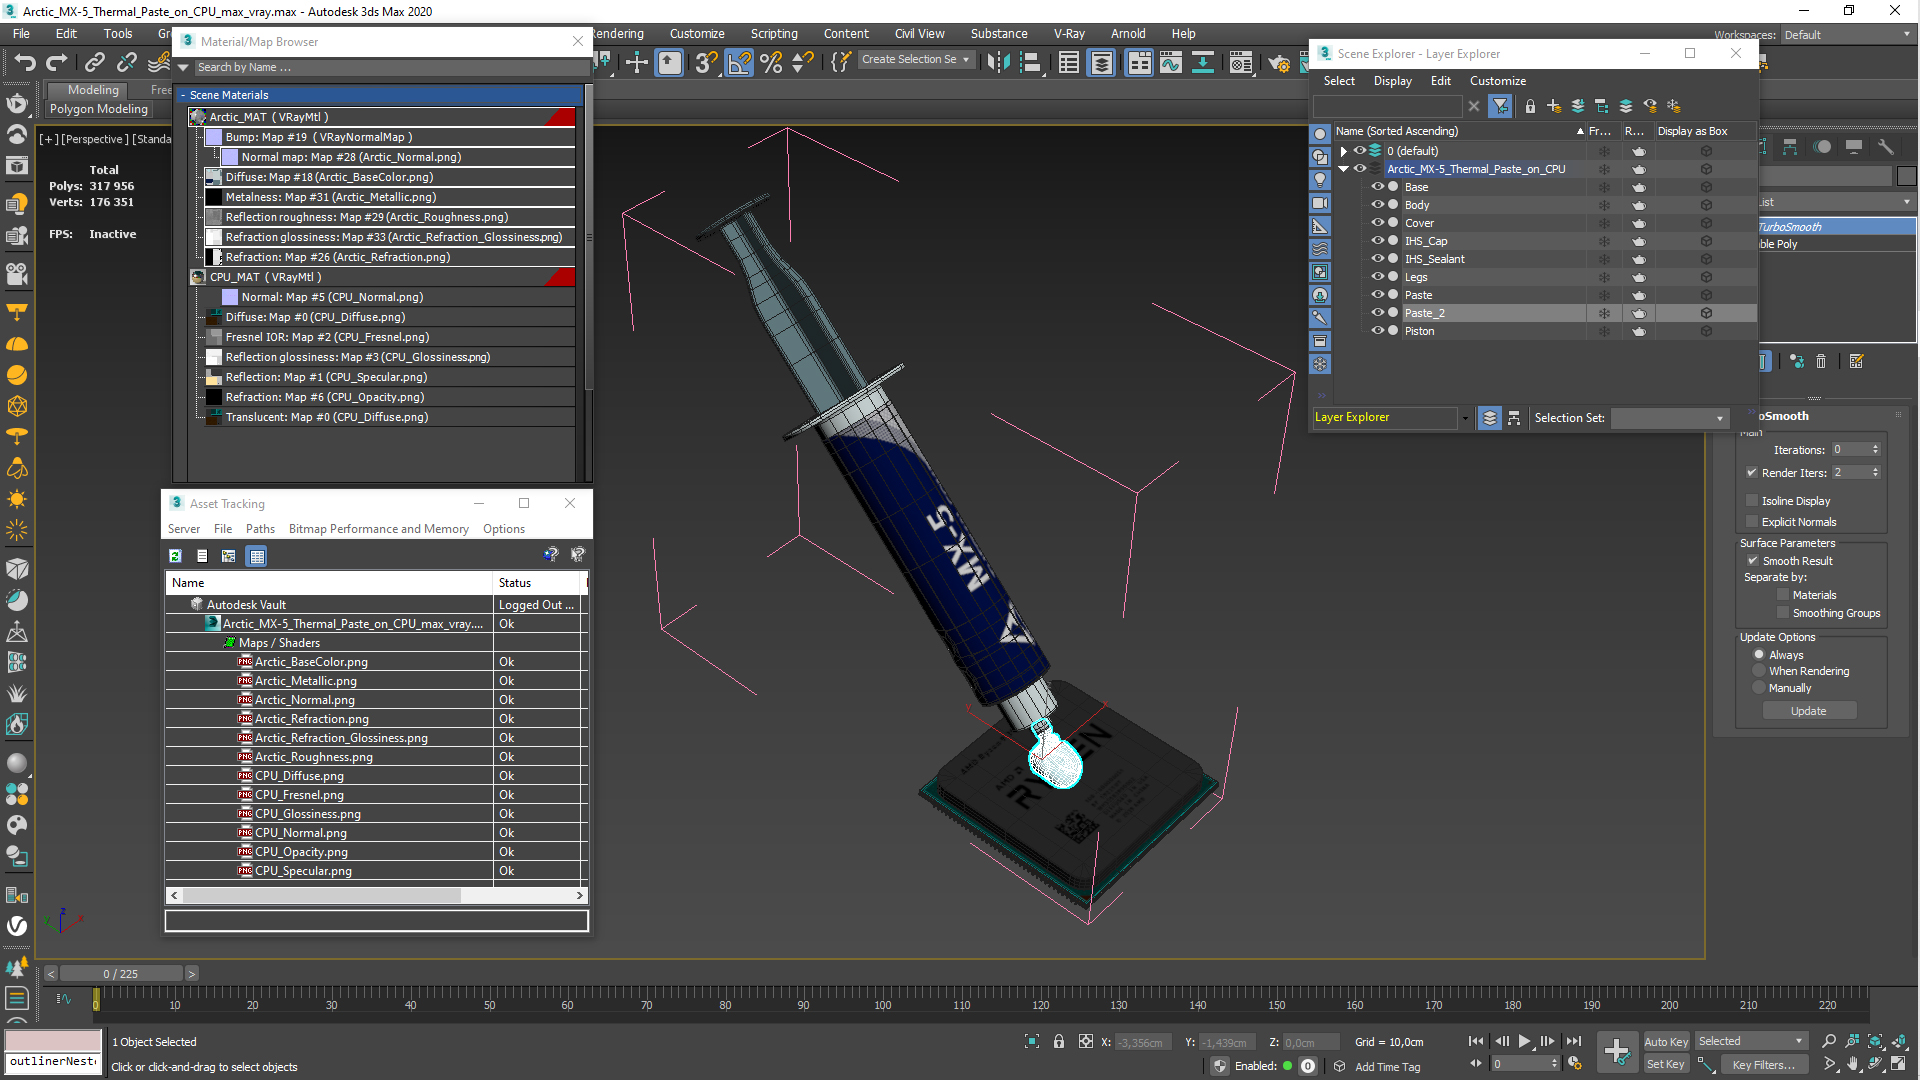Screen dimensions: 1920x1080
Task: Click Display Lights filter bulb in Layer Explorer
Action: point(1320,180)
